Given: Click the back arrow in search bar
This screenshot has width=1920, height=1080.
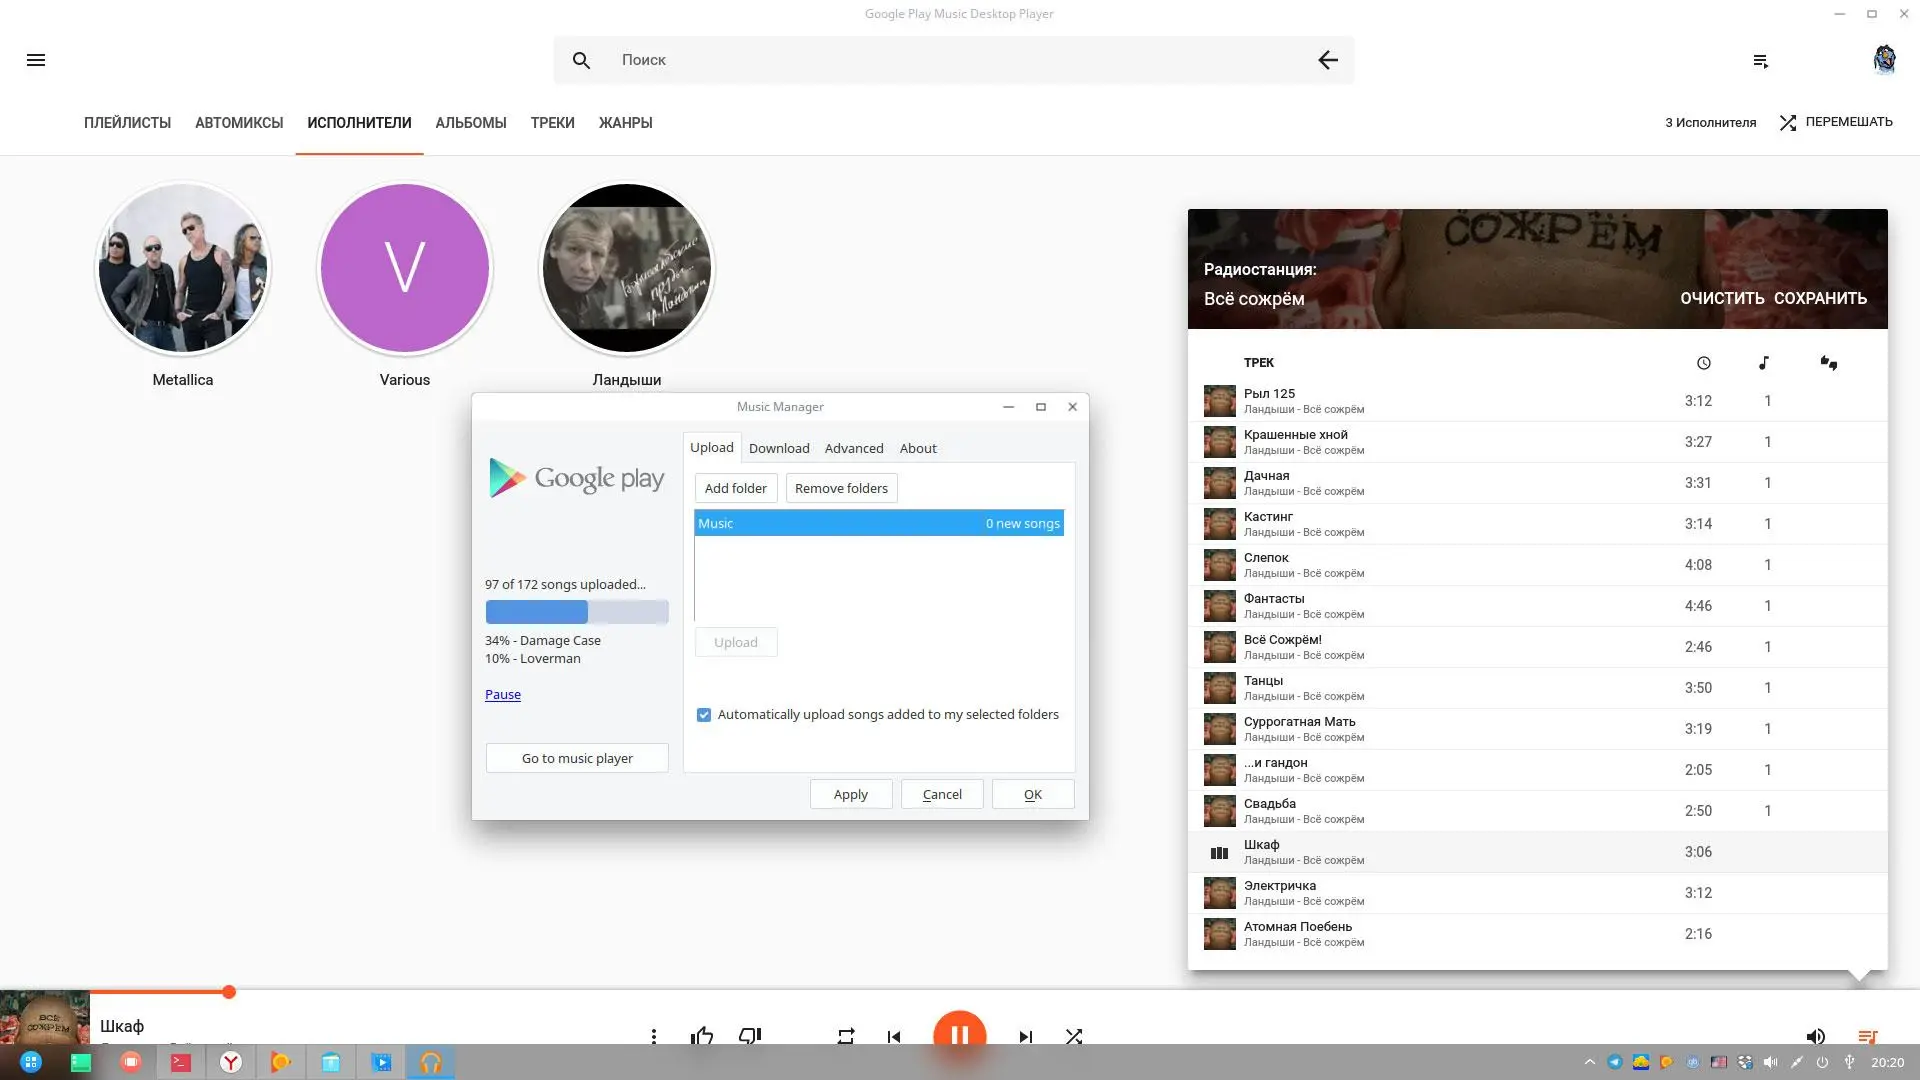Looking at the screenshot, I should (1327, 60).
